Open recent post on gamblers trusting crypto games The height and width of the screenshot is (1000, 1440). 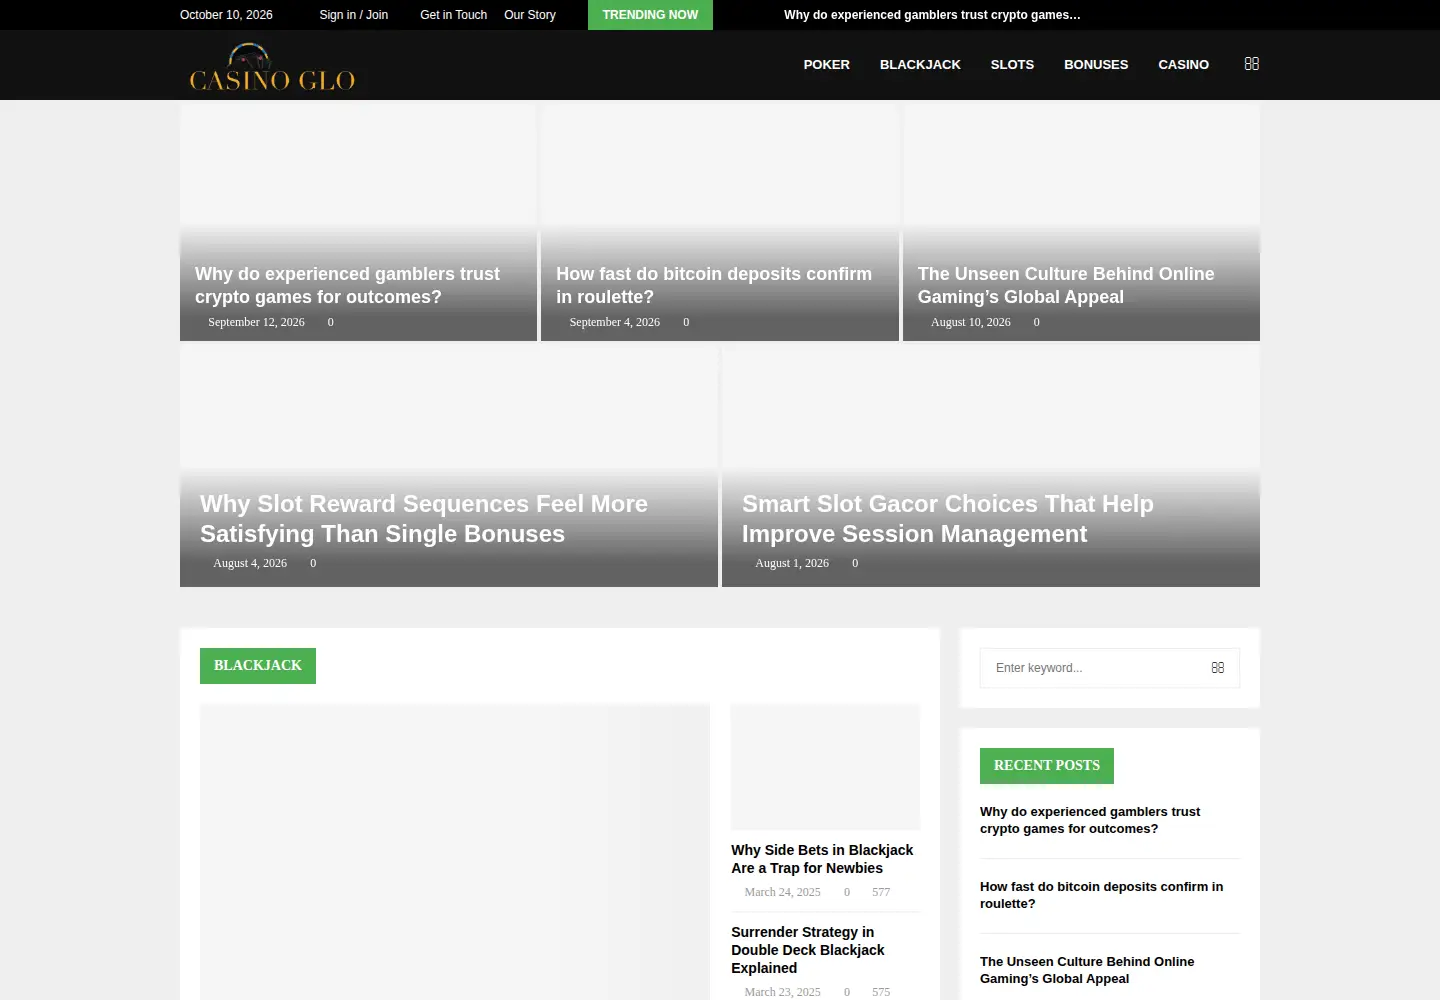pyautogui.click(x=1090, y=820)
